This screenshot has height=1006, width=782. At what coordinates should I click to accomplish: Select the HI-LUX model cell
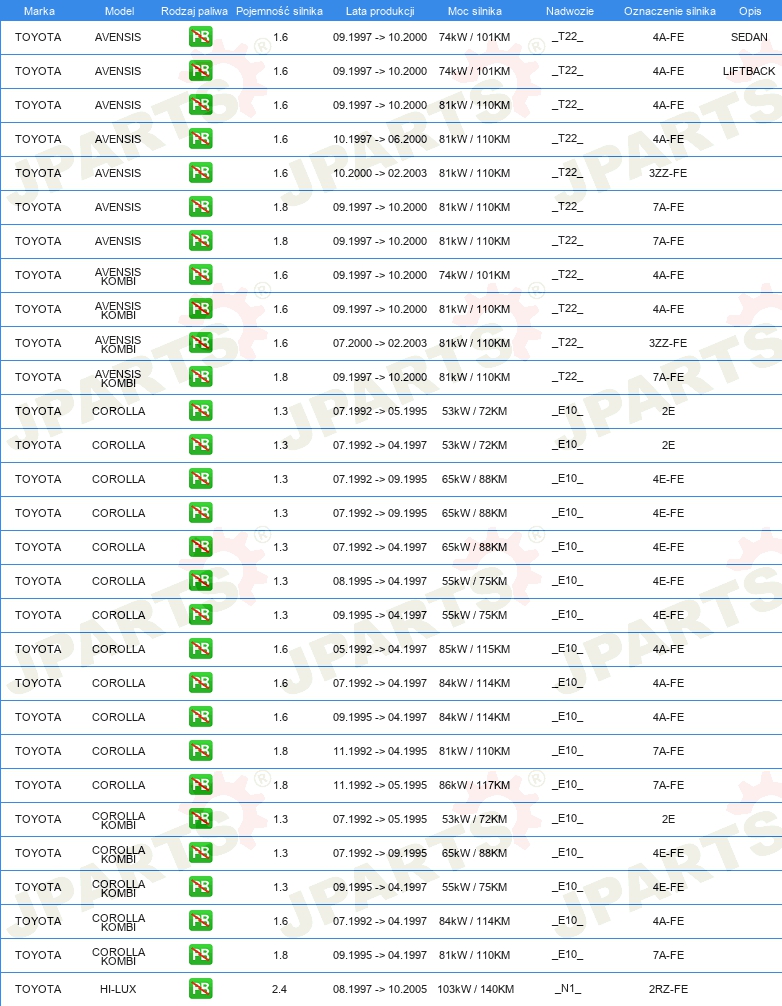tap(118, 989)
